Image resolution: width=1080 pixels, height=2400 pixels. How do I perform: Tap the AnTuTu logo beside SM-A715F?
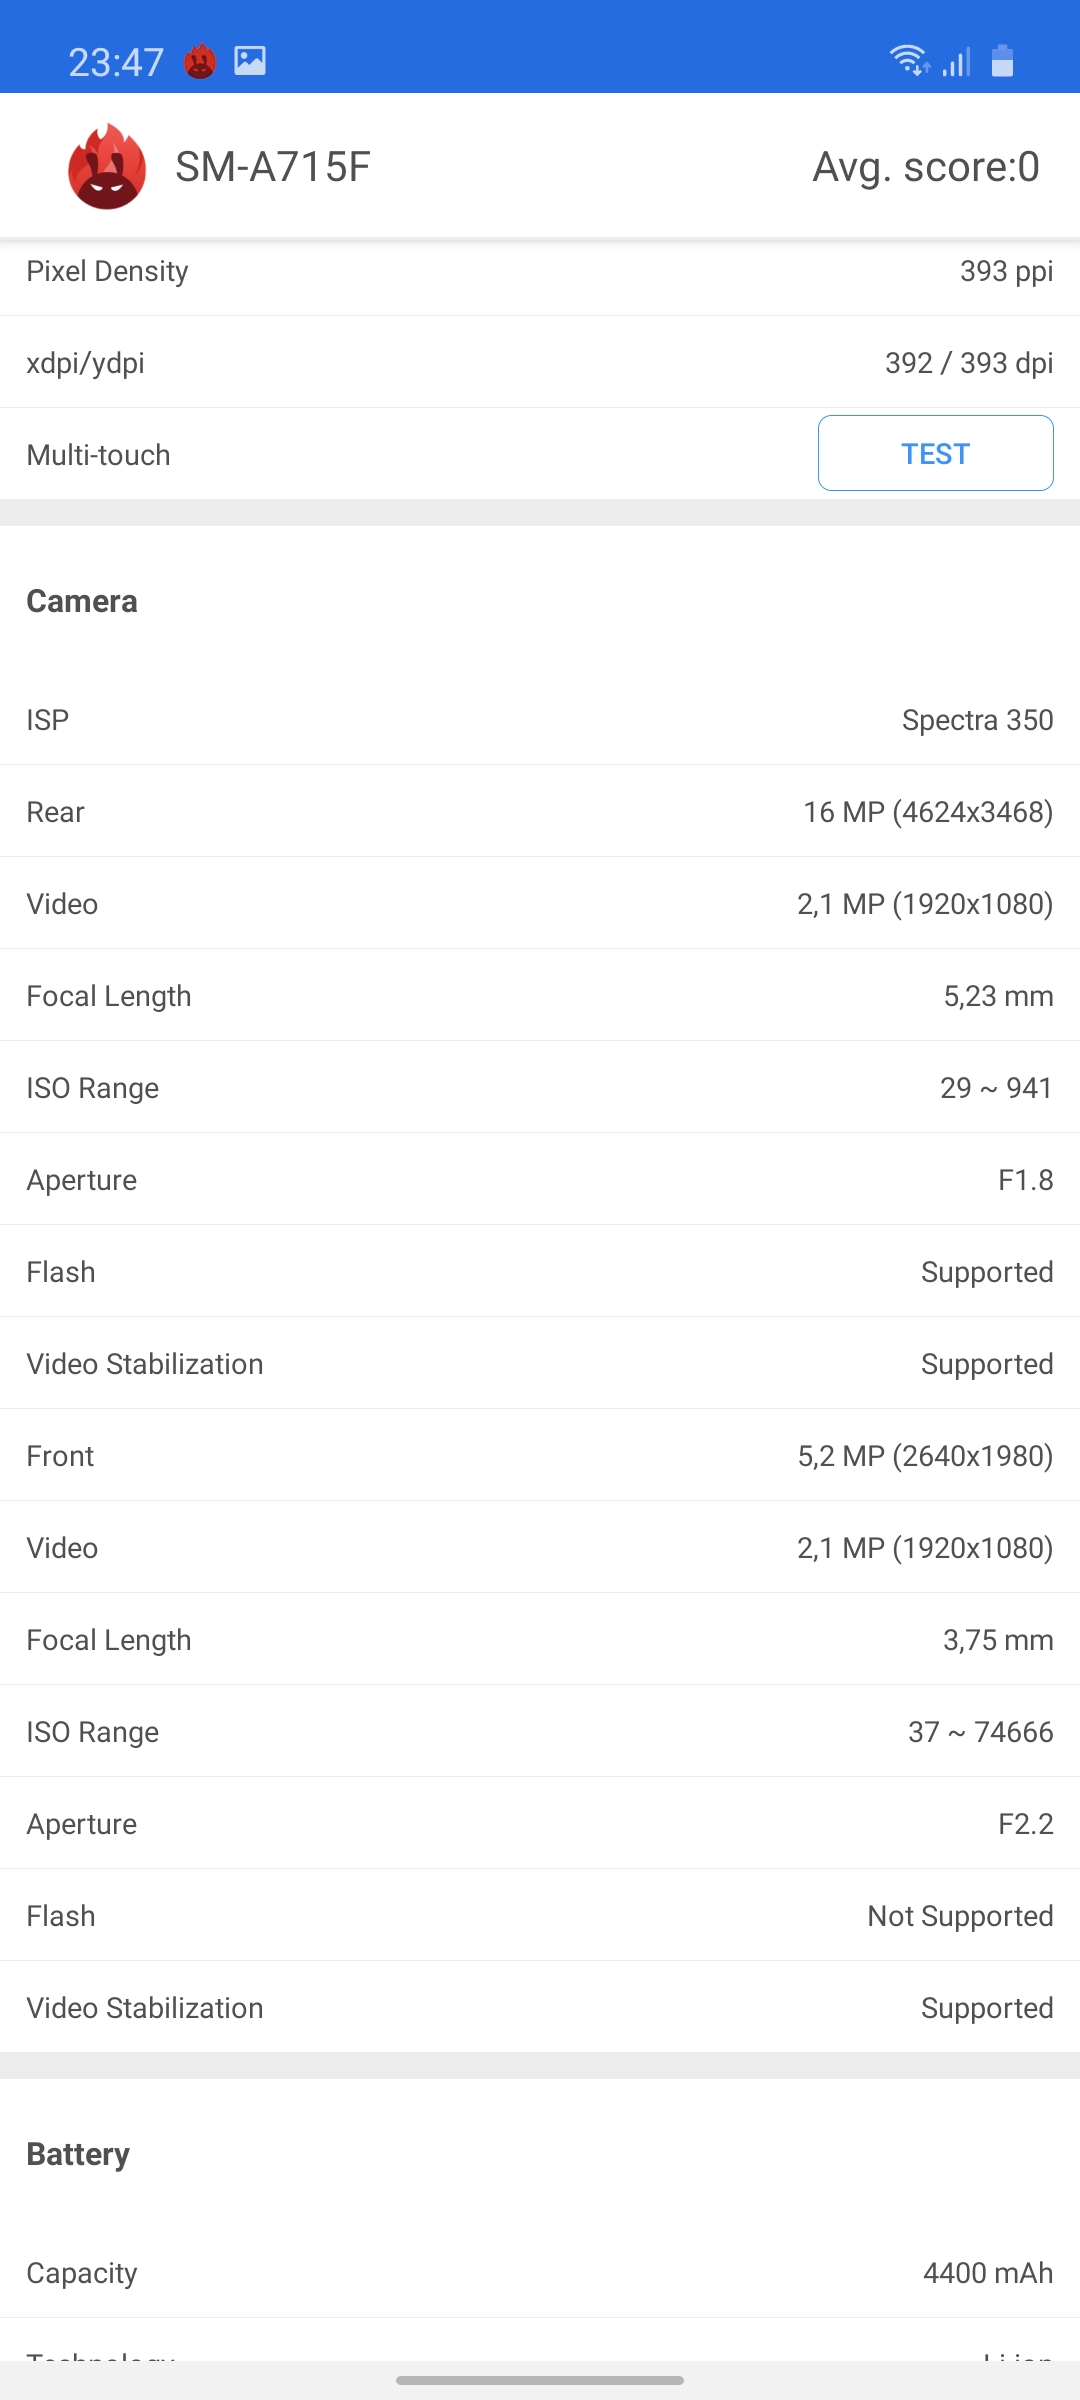click(x=107, y=167)
